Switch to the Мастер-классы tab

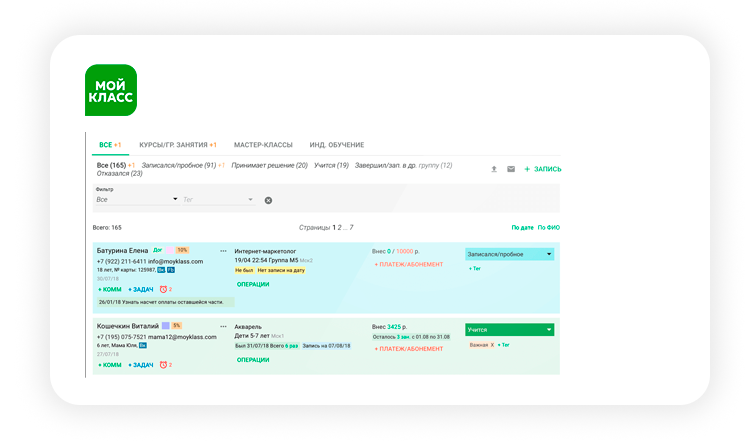(256, 145)
